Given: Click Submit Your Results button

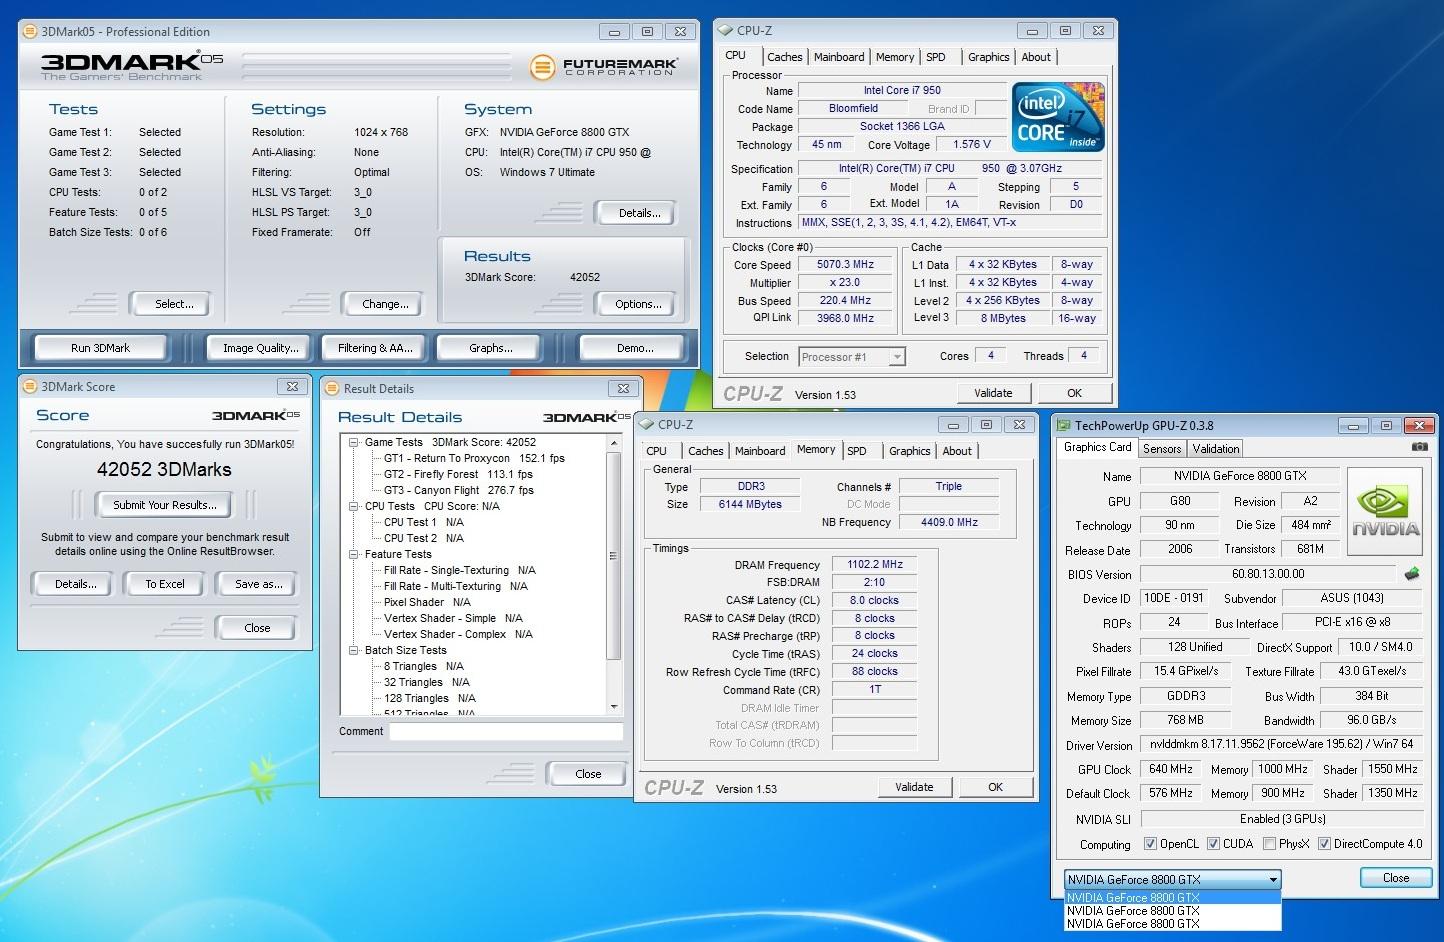Looking at the screenshot, I should 164,505.
